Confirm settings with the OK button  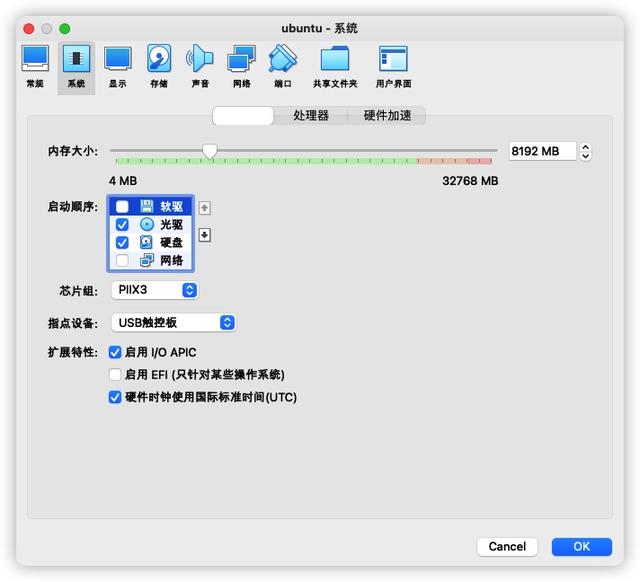582,546
